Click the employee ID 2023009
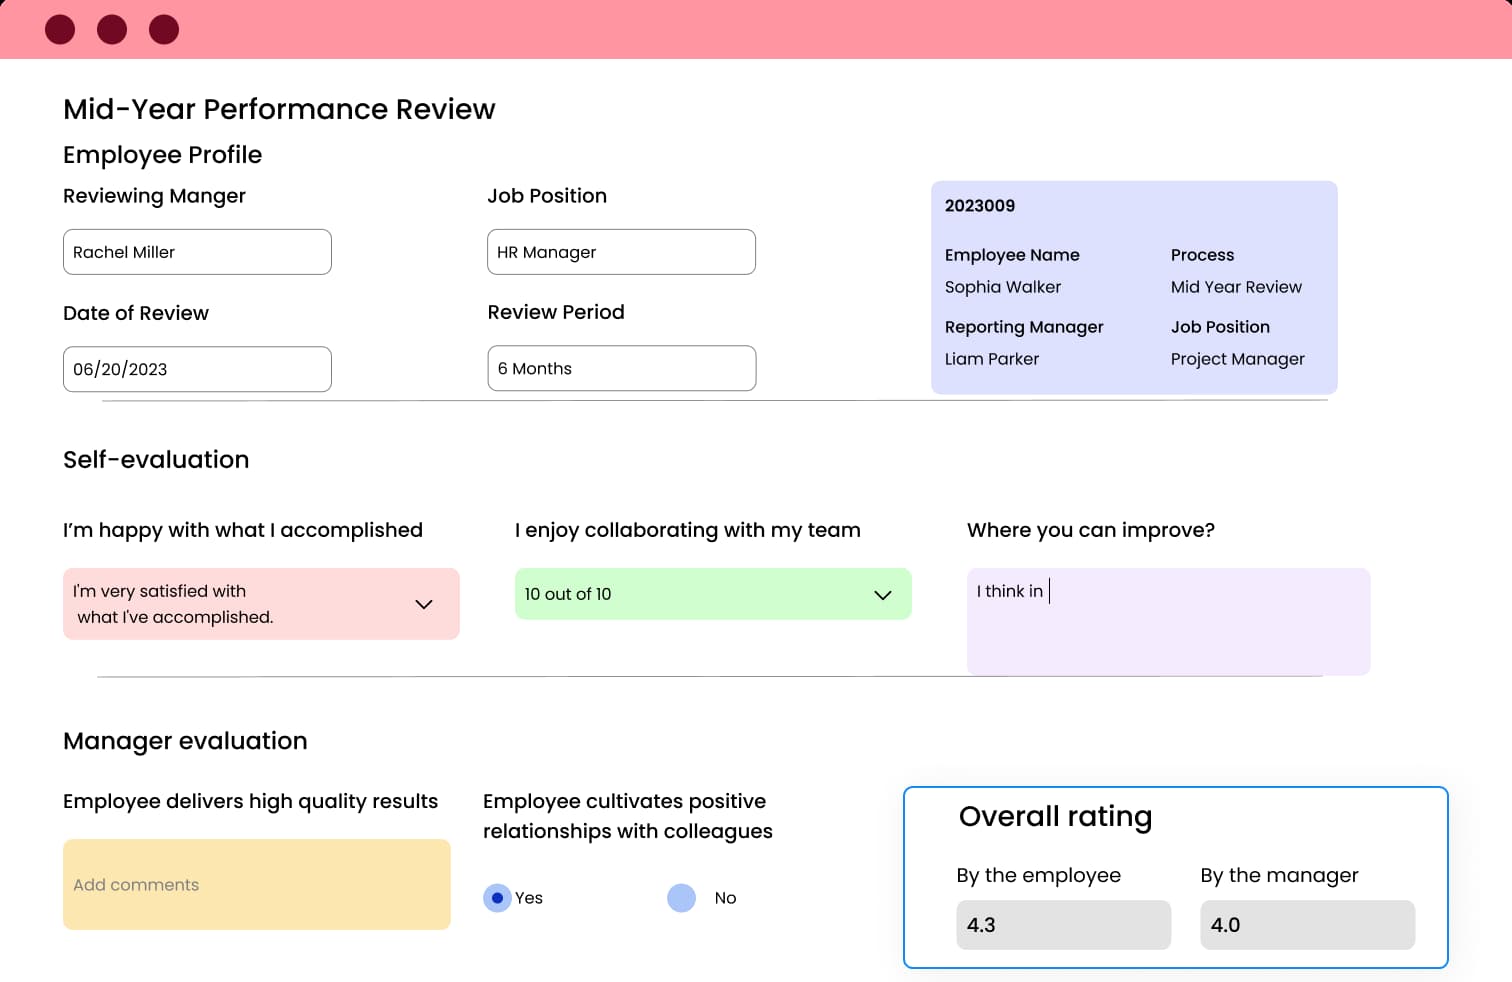Screen dimensions: 1512x982 point(980,206)
